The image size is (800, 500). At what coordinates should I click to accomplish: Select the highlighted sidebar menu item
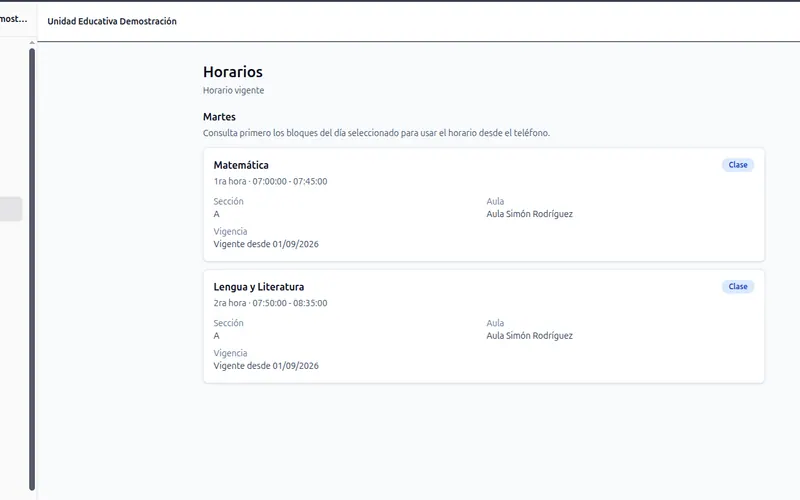point(11,209)
